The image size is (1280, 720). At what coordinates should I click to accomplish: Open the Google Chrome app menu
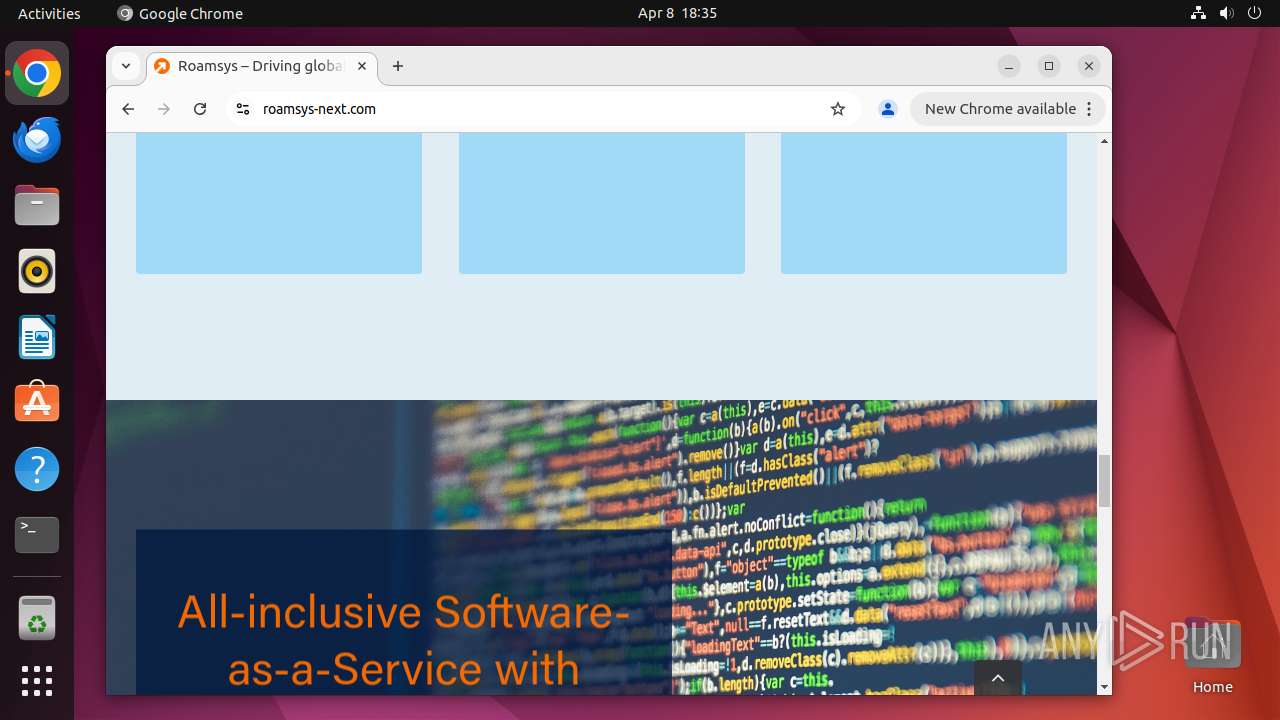point(180,13)
